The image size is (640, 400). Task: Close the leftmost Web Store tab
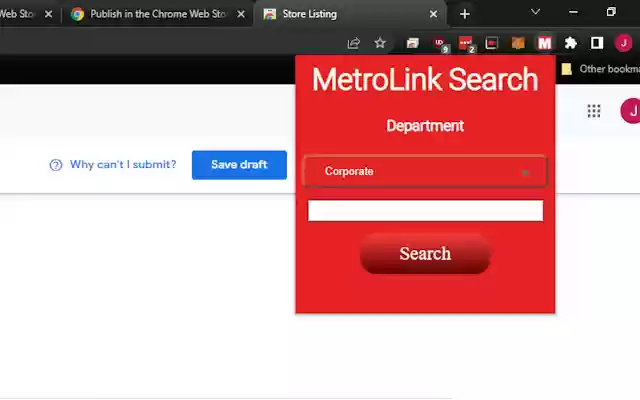[x=49, y=14]
